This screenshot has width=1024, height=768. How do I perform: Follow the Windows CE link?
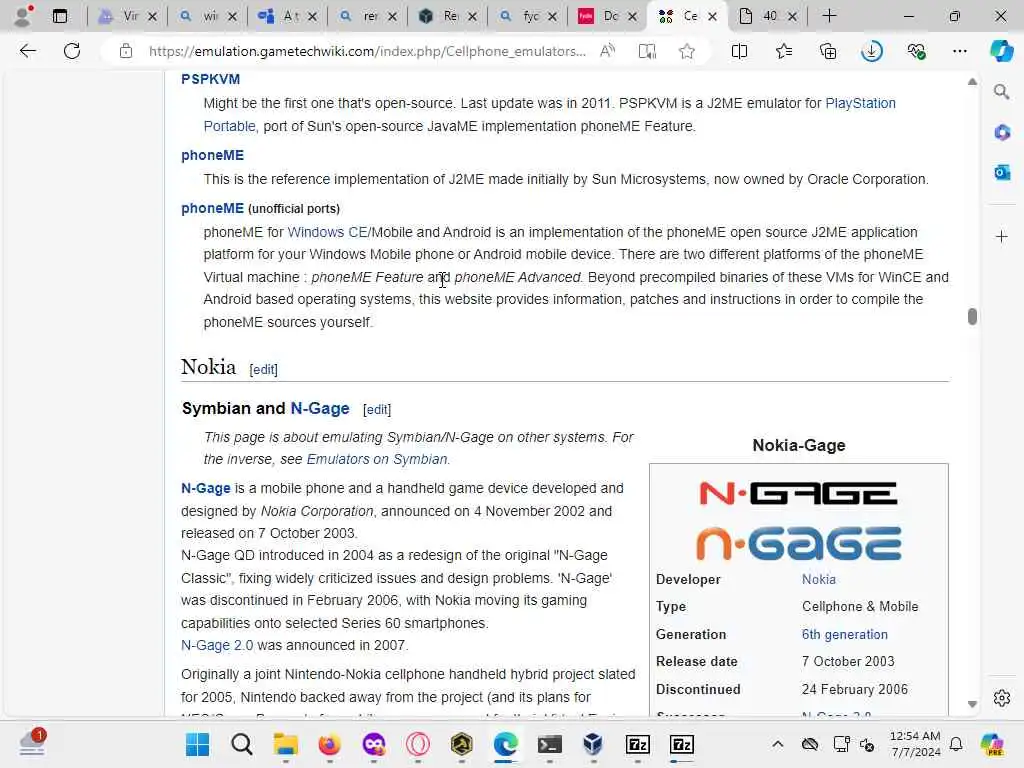(x=327, y=232)
